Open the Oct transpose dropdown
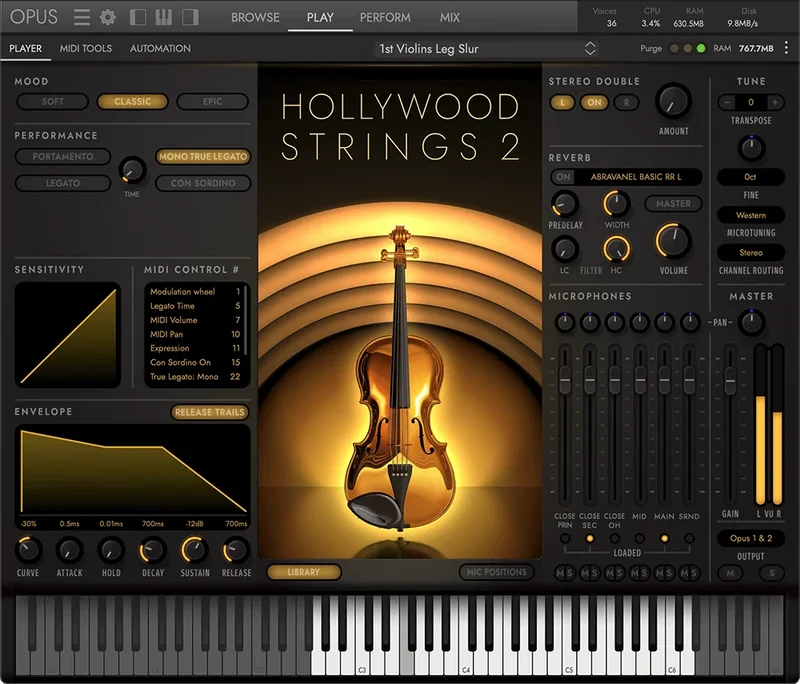 (751, 177)
